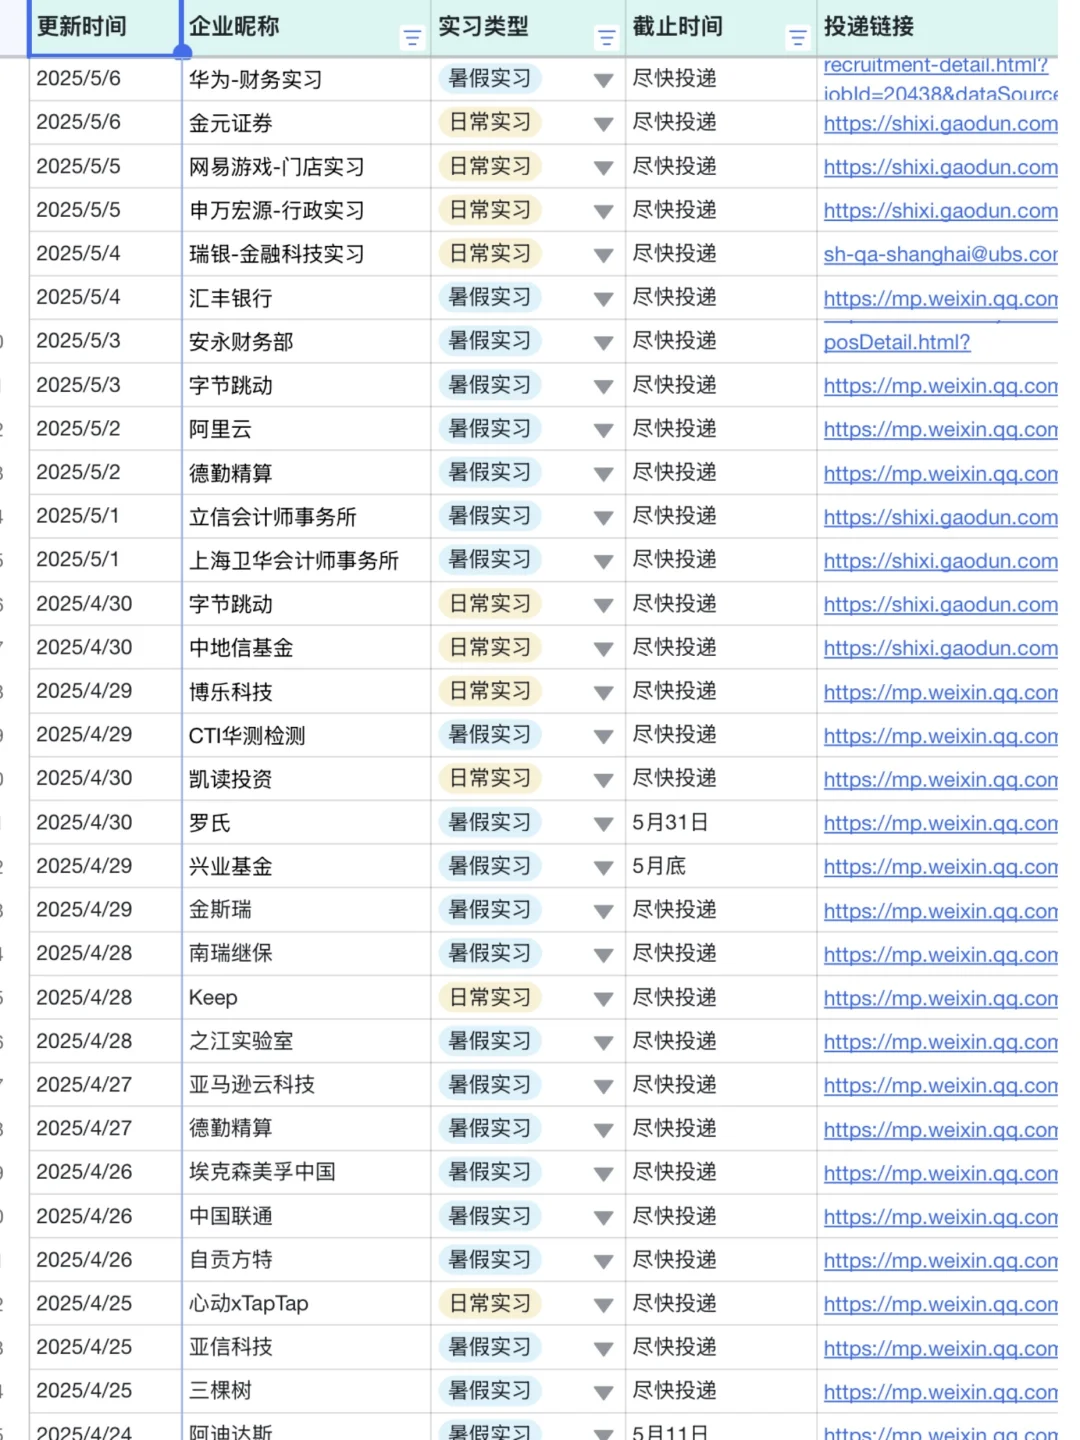
Task: Follow weixin link in 金斯瑞 row
Action: (x=940, y=911)
